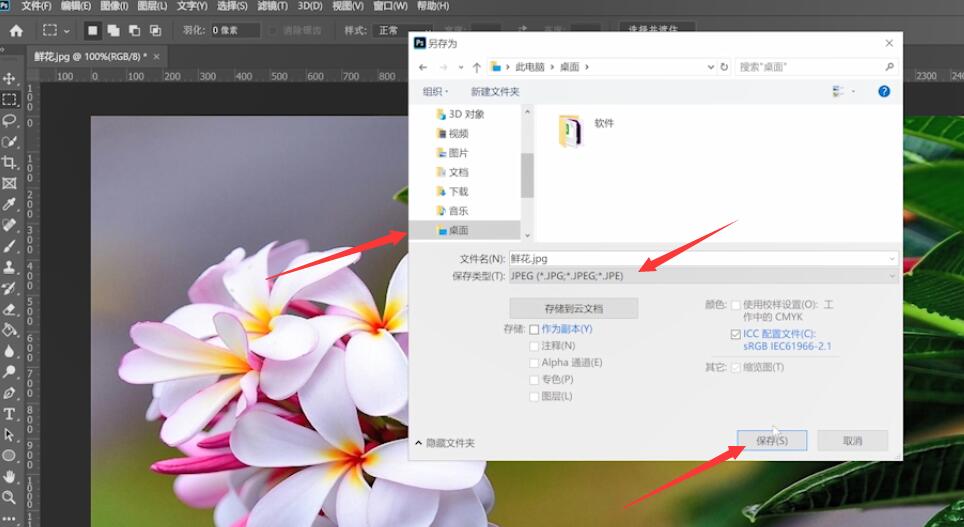This screenshot has height=527, width=964.
Task: Choose Add to Selection mode icon
Action: 114,30
